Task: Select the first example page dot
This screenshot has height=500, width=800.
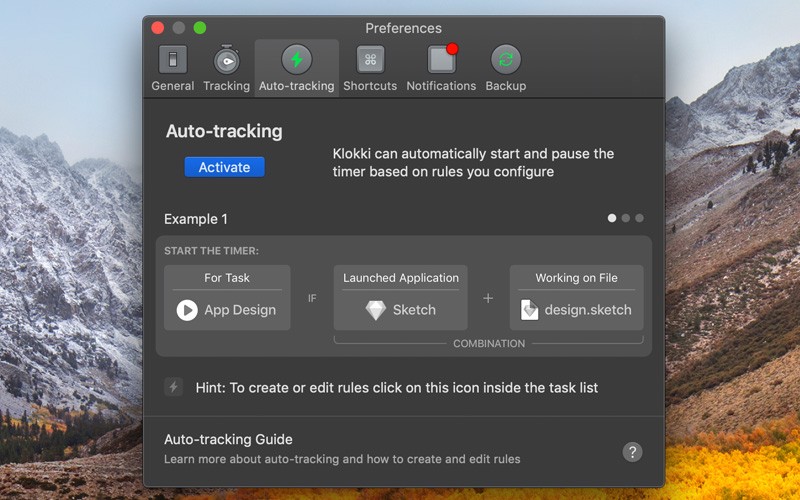Action: [612, 218]
